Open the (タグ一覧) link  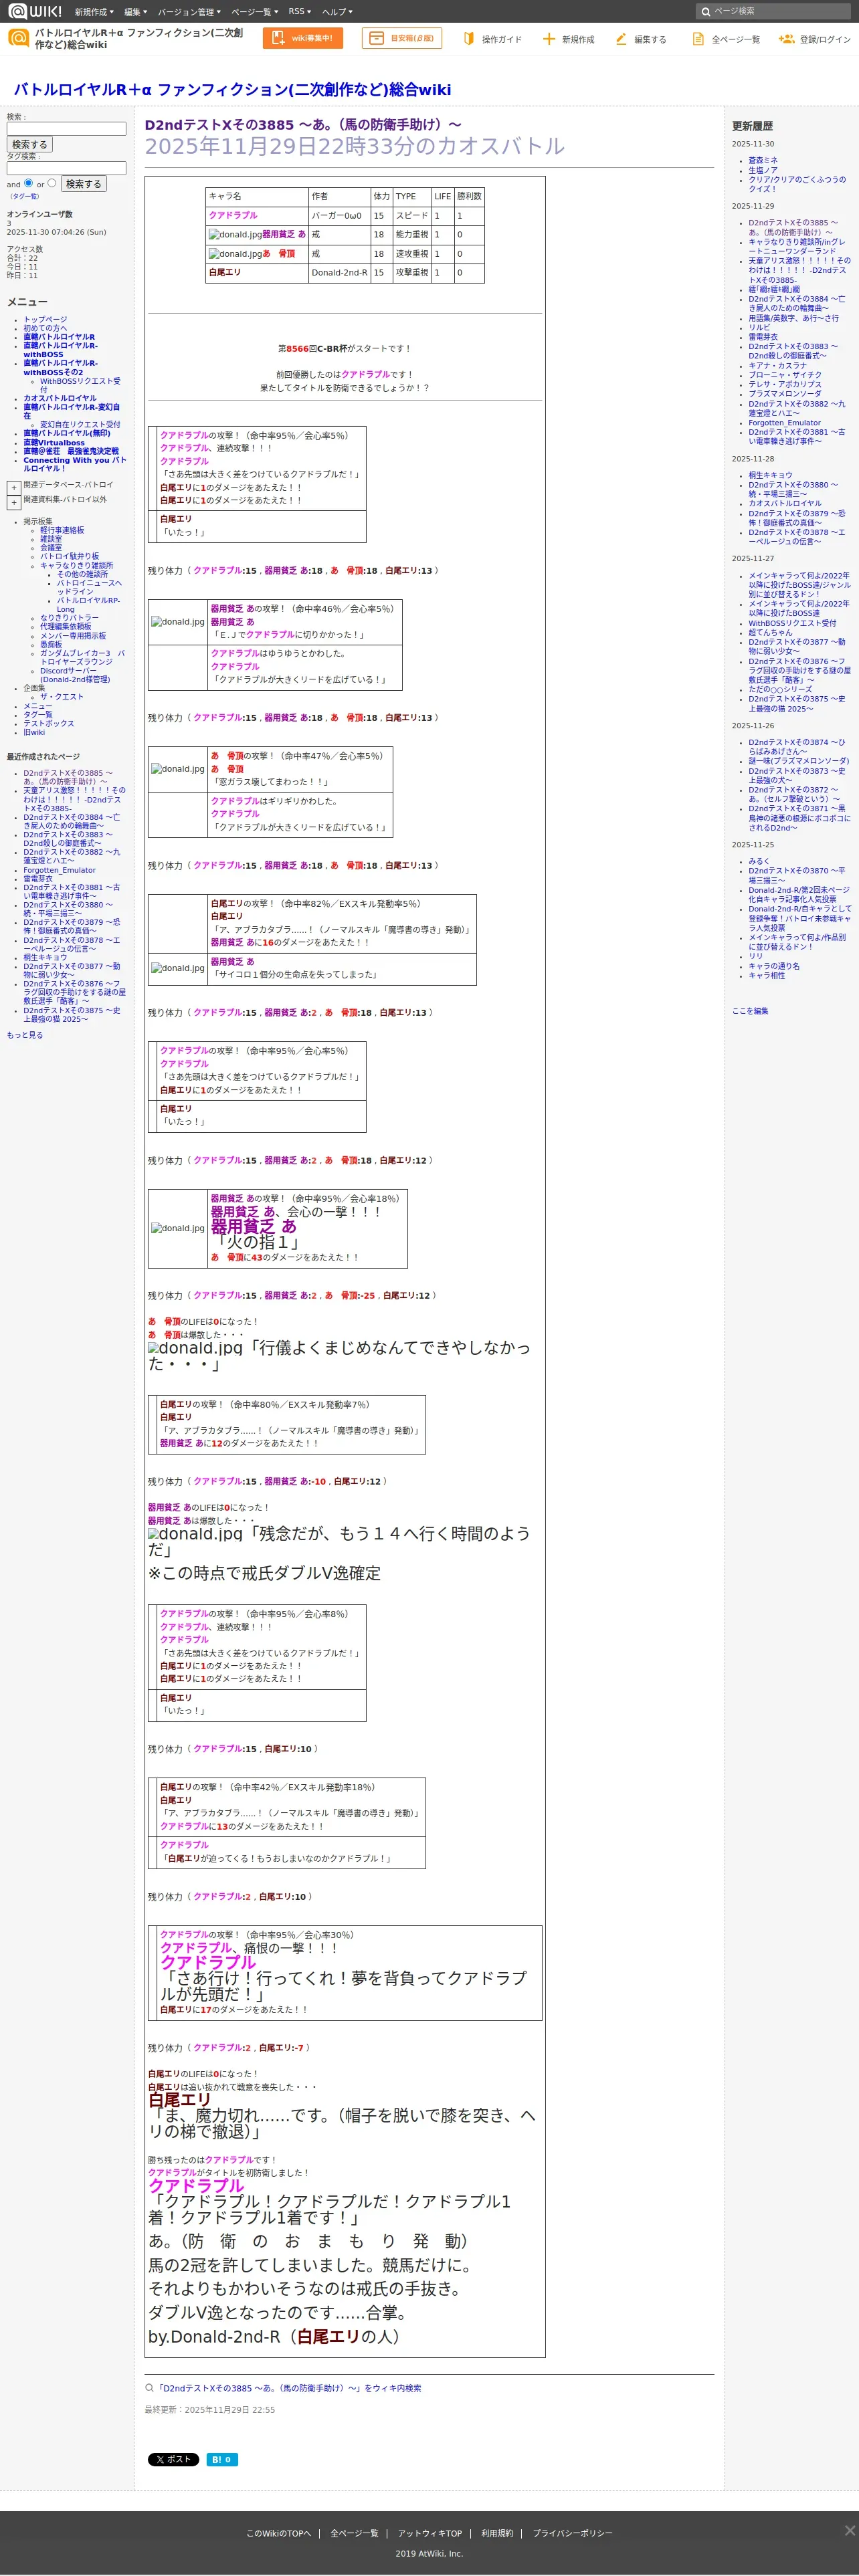24,197
